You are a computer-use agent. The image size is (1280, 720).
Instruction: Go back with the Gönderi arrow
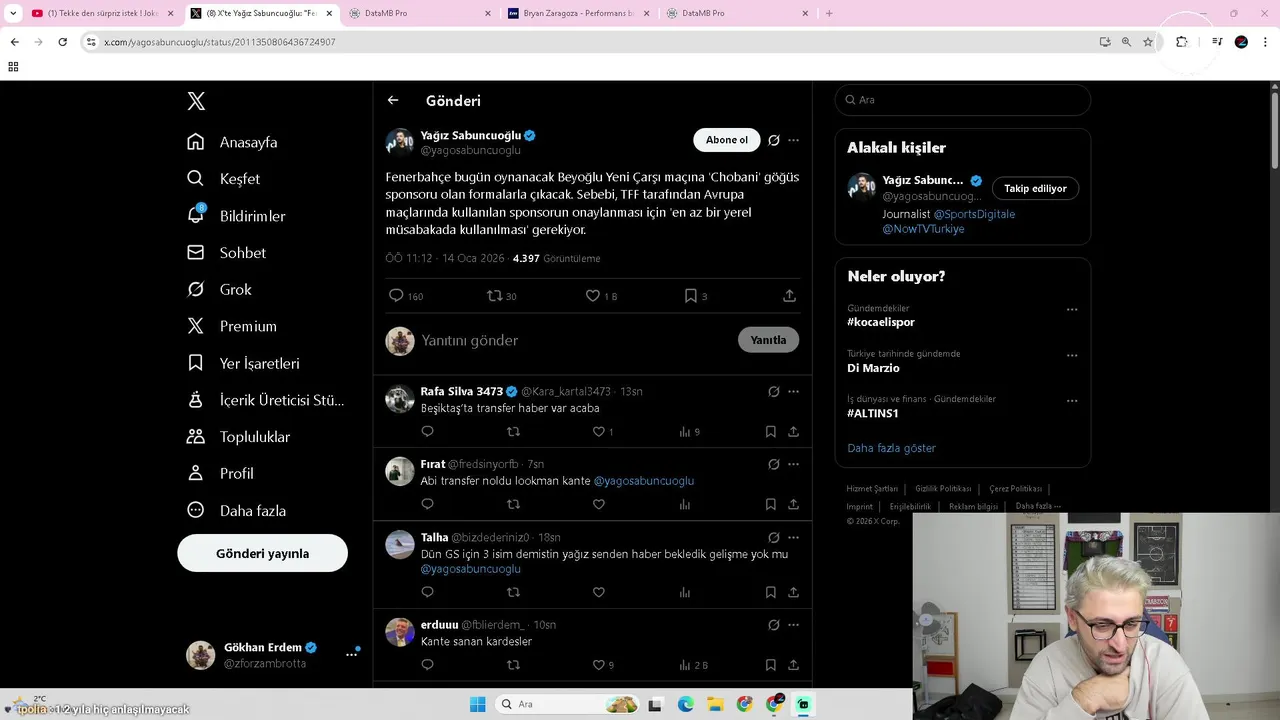tap(393, 100)
